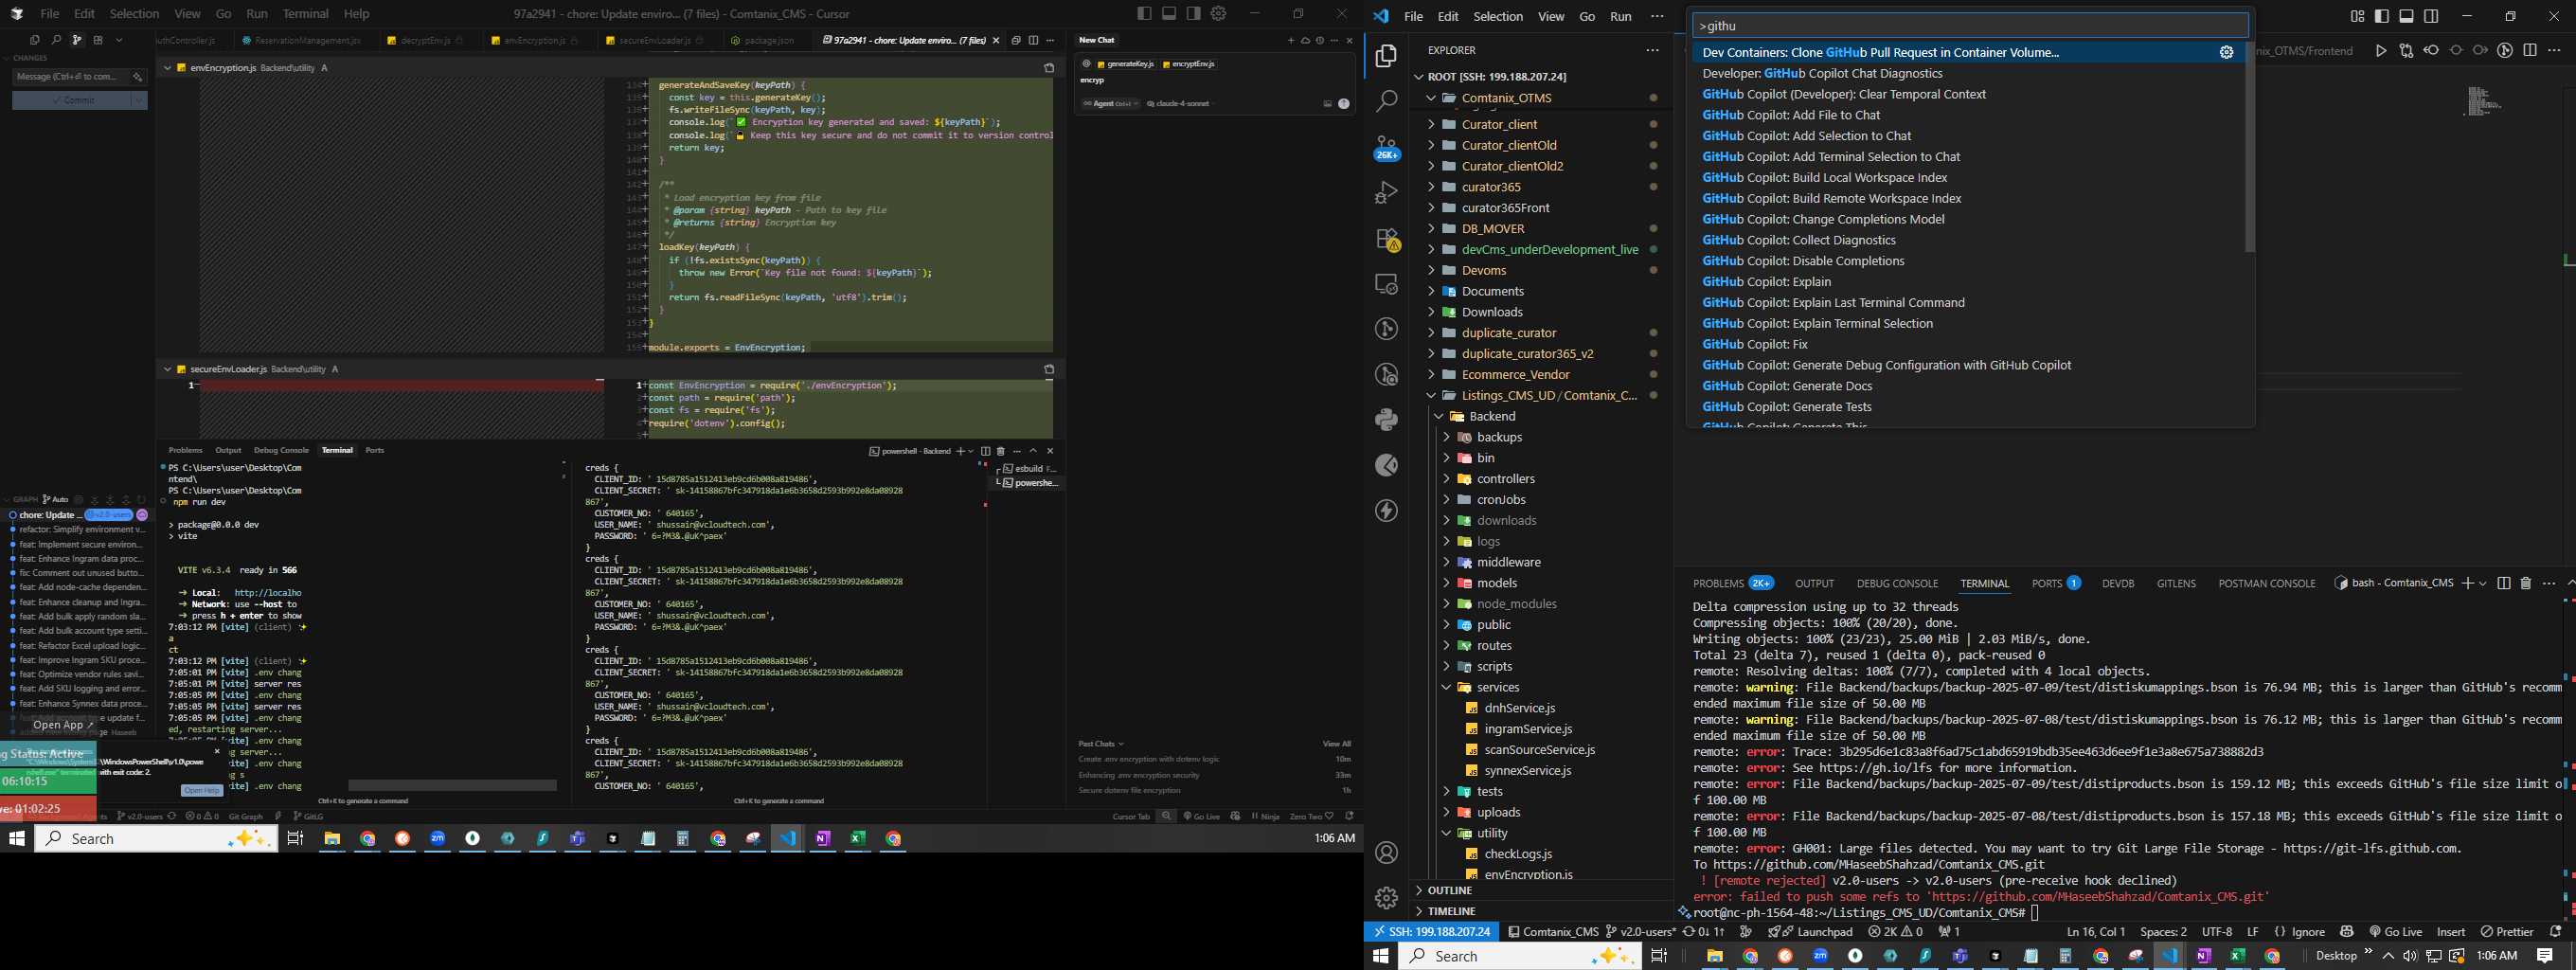This screenshot has width=2576, height=970.
Task: Click Commit button in Cursor source control
Action: point(71,100)
